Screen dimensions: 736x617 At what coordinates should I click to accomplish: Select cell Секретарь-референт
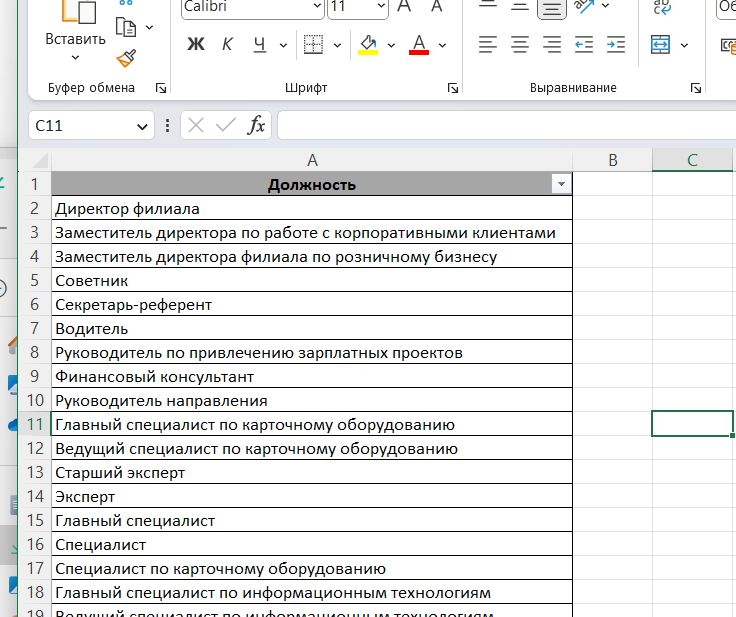[x=312, y=304]
